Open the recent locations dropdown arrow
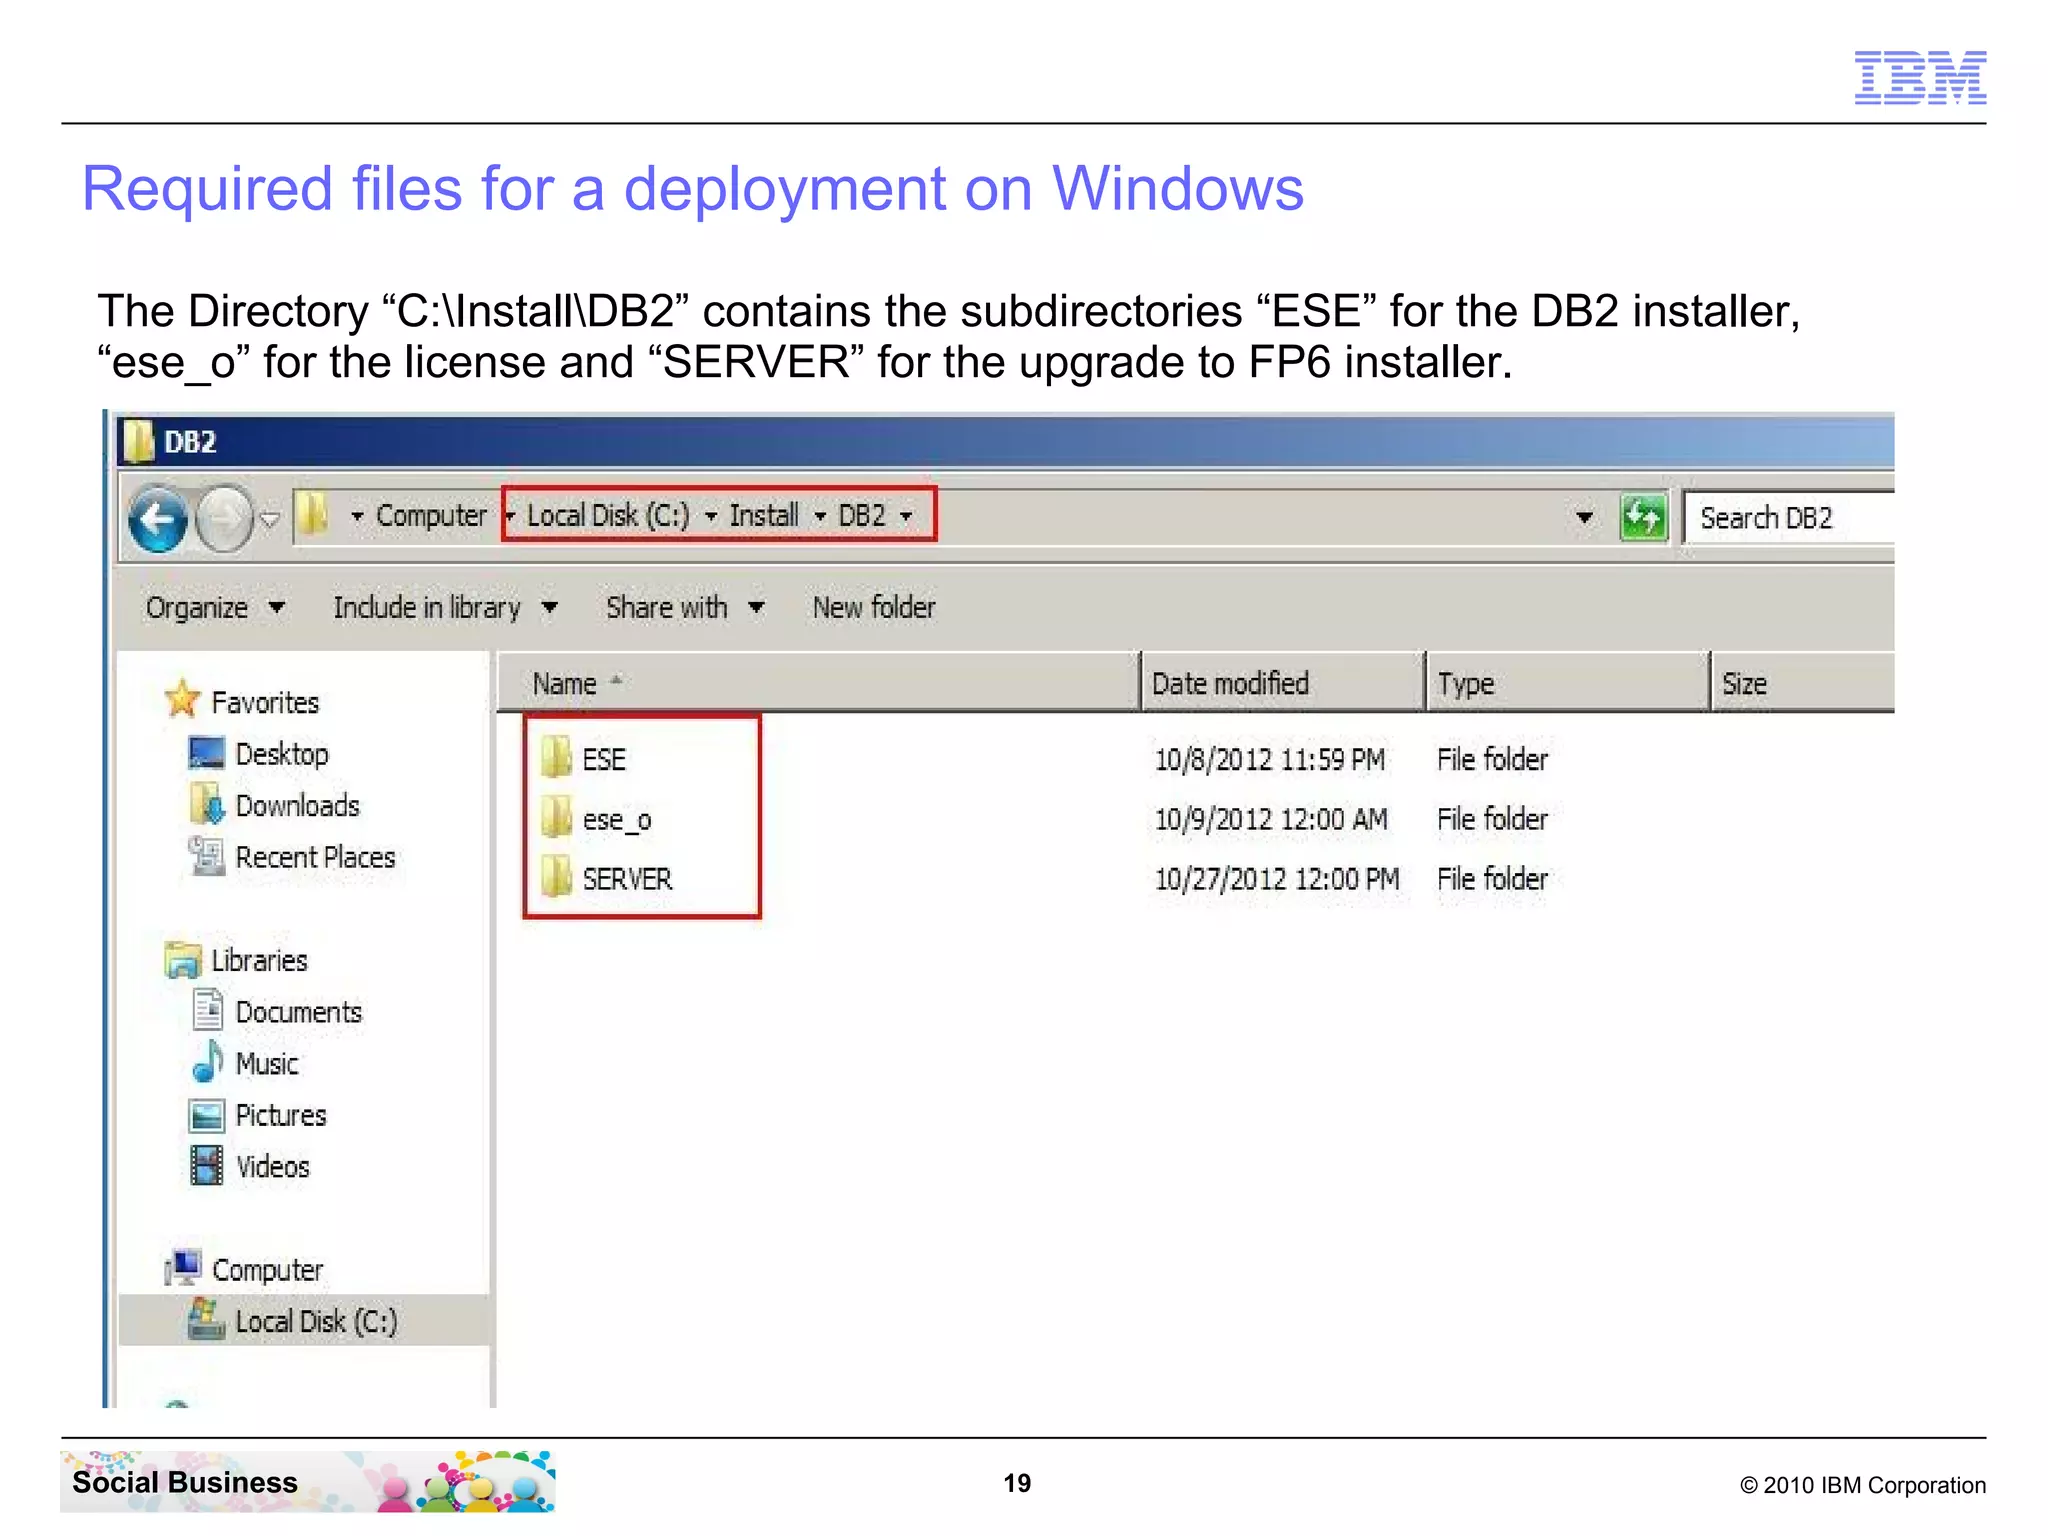The height and width of the screenshot is (1536, 2048). pyautogui.click(x=269, y=519)
